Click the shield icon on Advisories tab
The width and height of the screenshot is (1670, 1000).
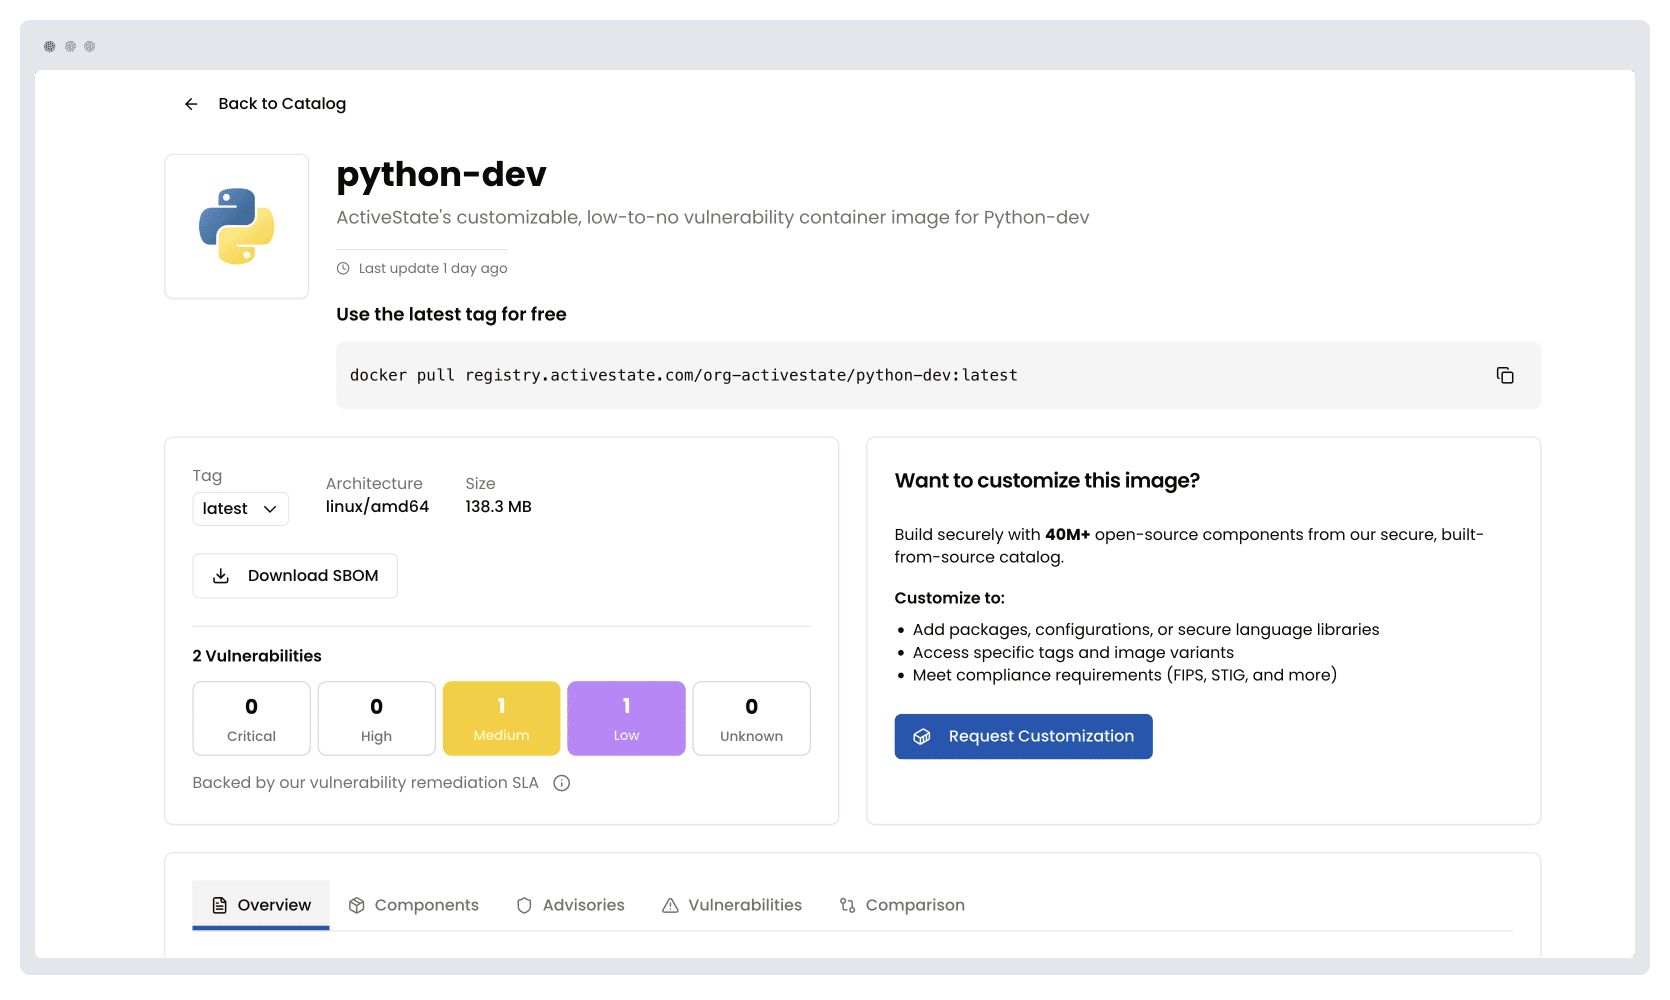click(x=524, y=905)
